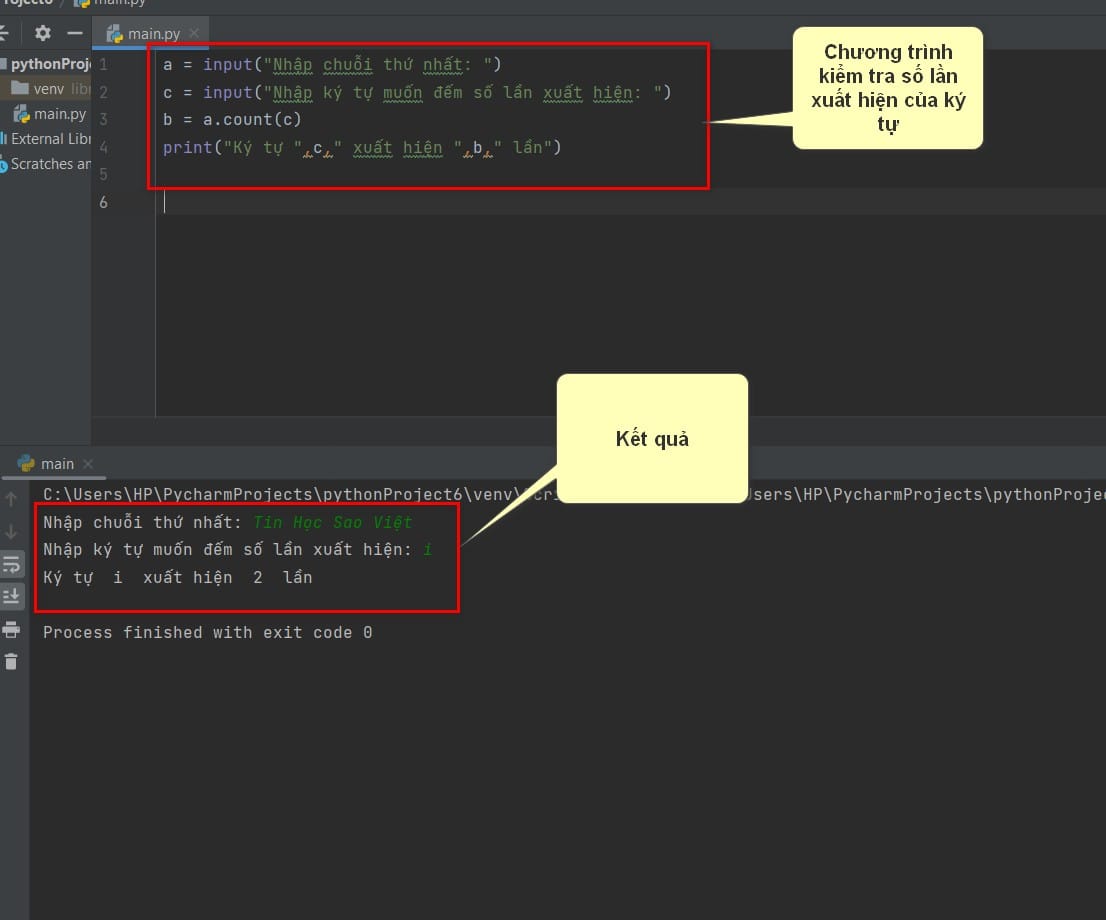This screenshot has width=1106, height=920.
Task: Open the project settings gear icon
Action: [42, 33]
